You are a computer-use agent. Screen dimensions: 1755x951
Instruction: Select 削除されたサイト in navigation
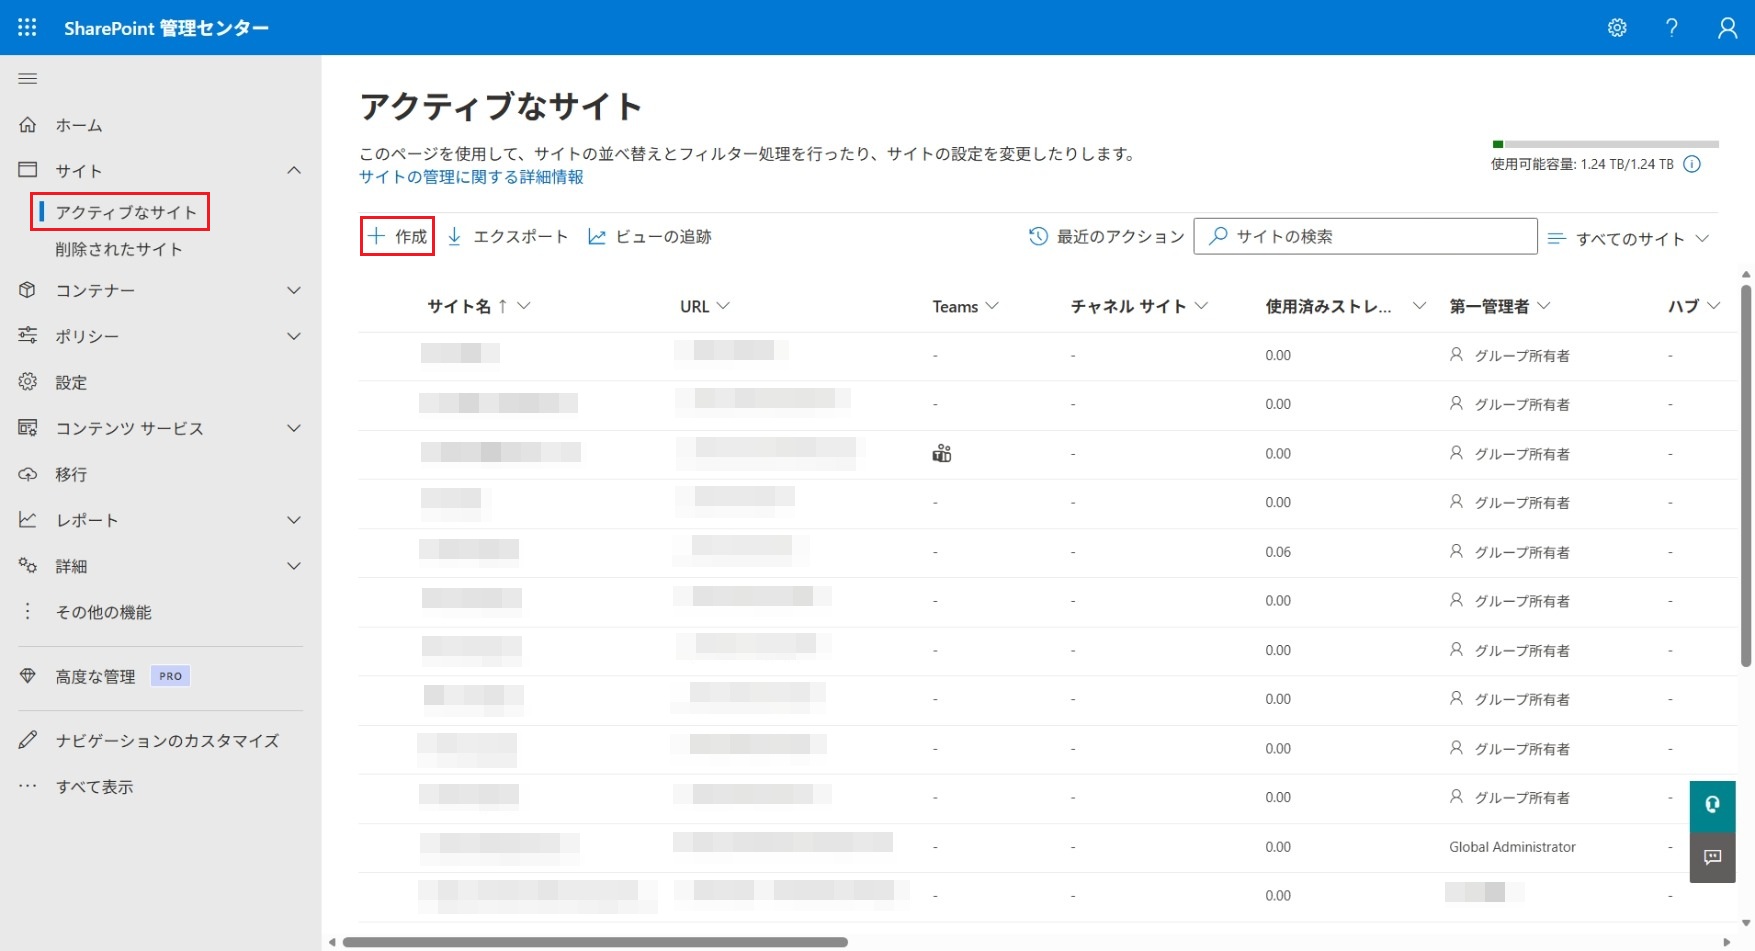pos(119,250)
